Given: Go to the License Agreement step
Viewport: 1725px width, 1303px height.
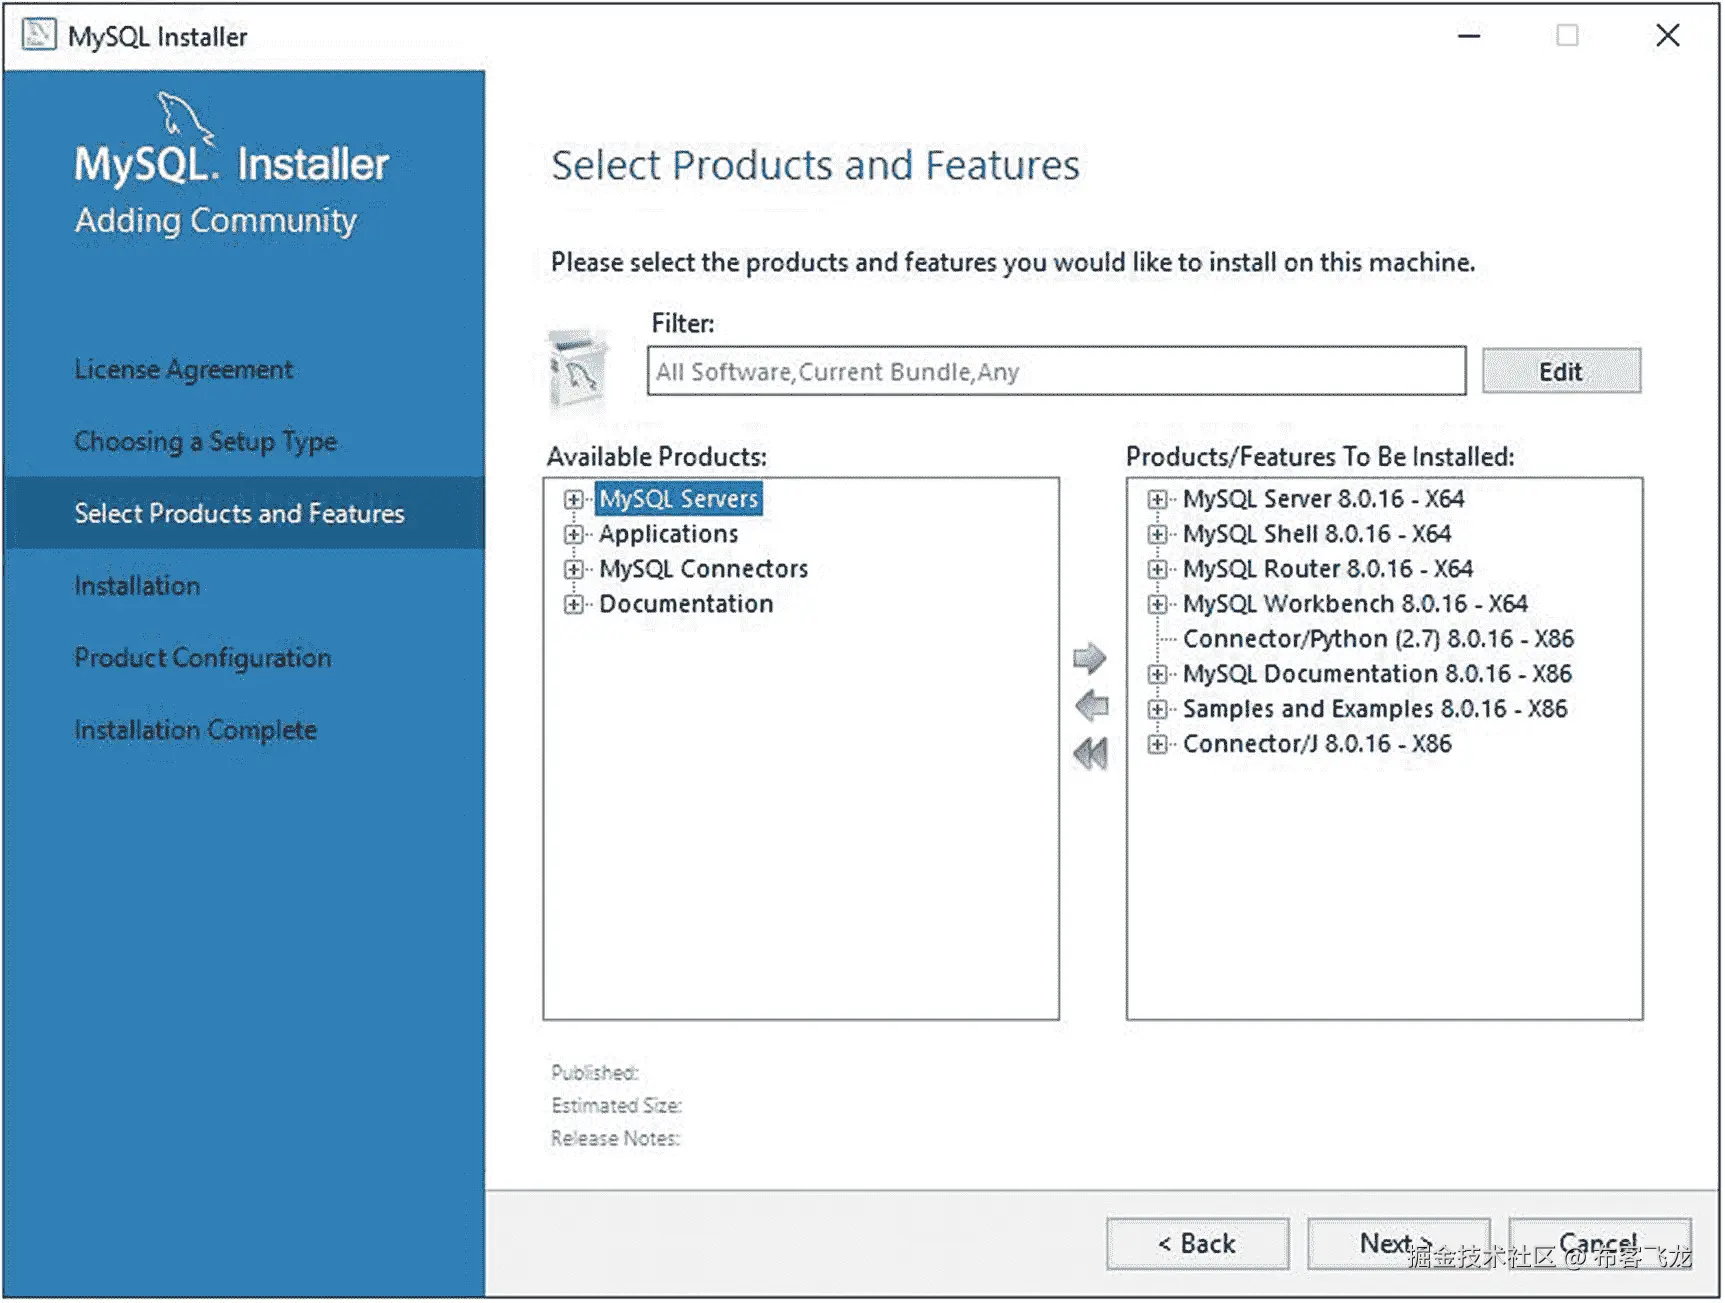Looking at the screenshot, I should tap(184, 370).
